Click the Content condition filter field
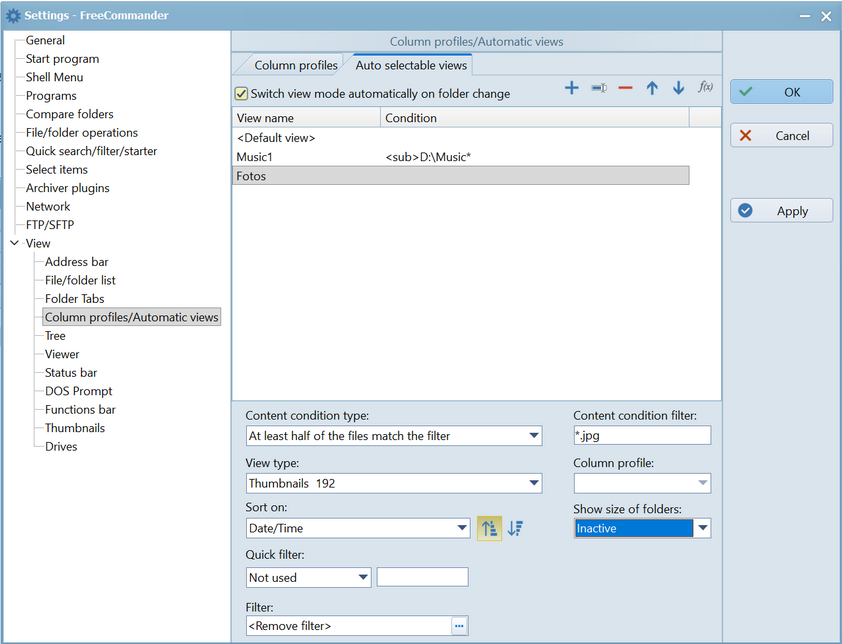The height and width of the screenshot is (644, 842). pos(641,435)
